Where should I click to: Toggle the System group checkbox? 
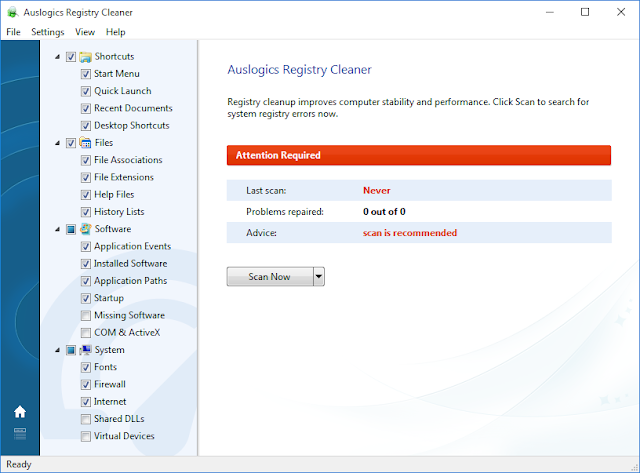point(71,350)
